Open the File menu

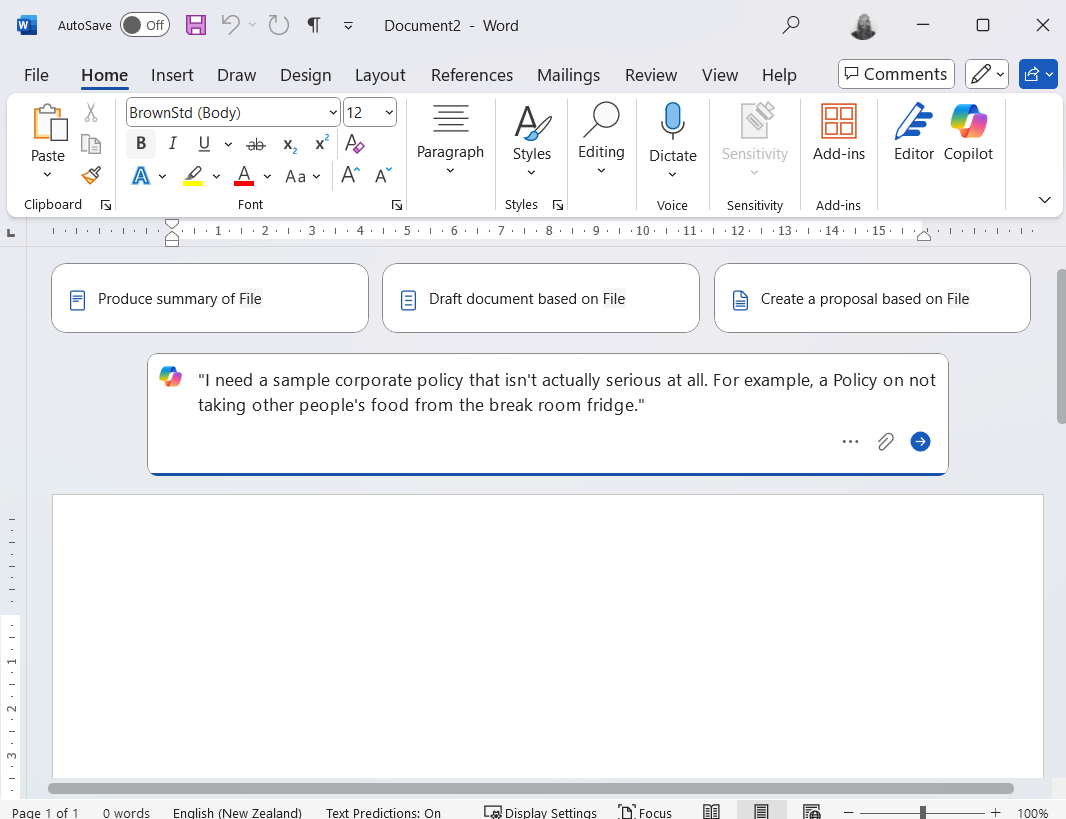36,75
